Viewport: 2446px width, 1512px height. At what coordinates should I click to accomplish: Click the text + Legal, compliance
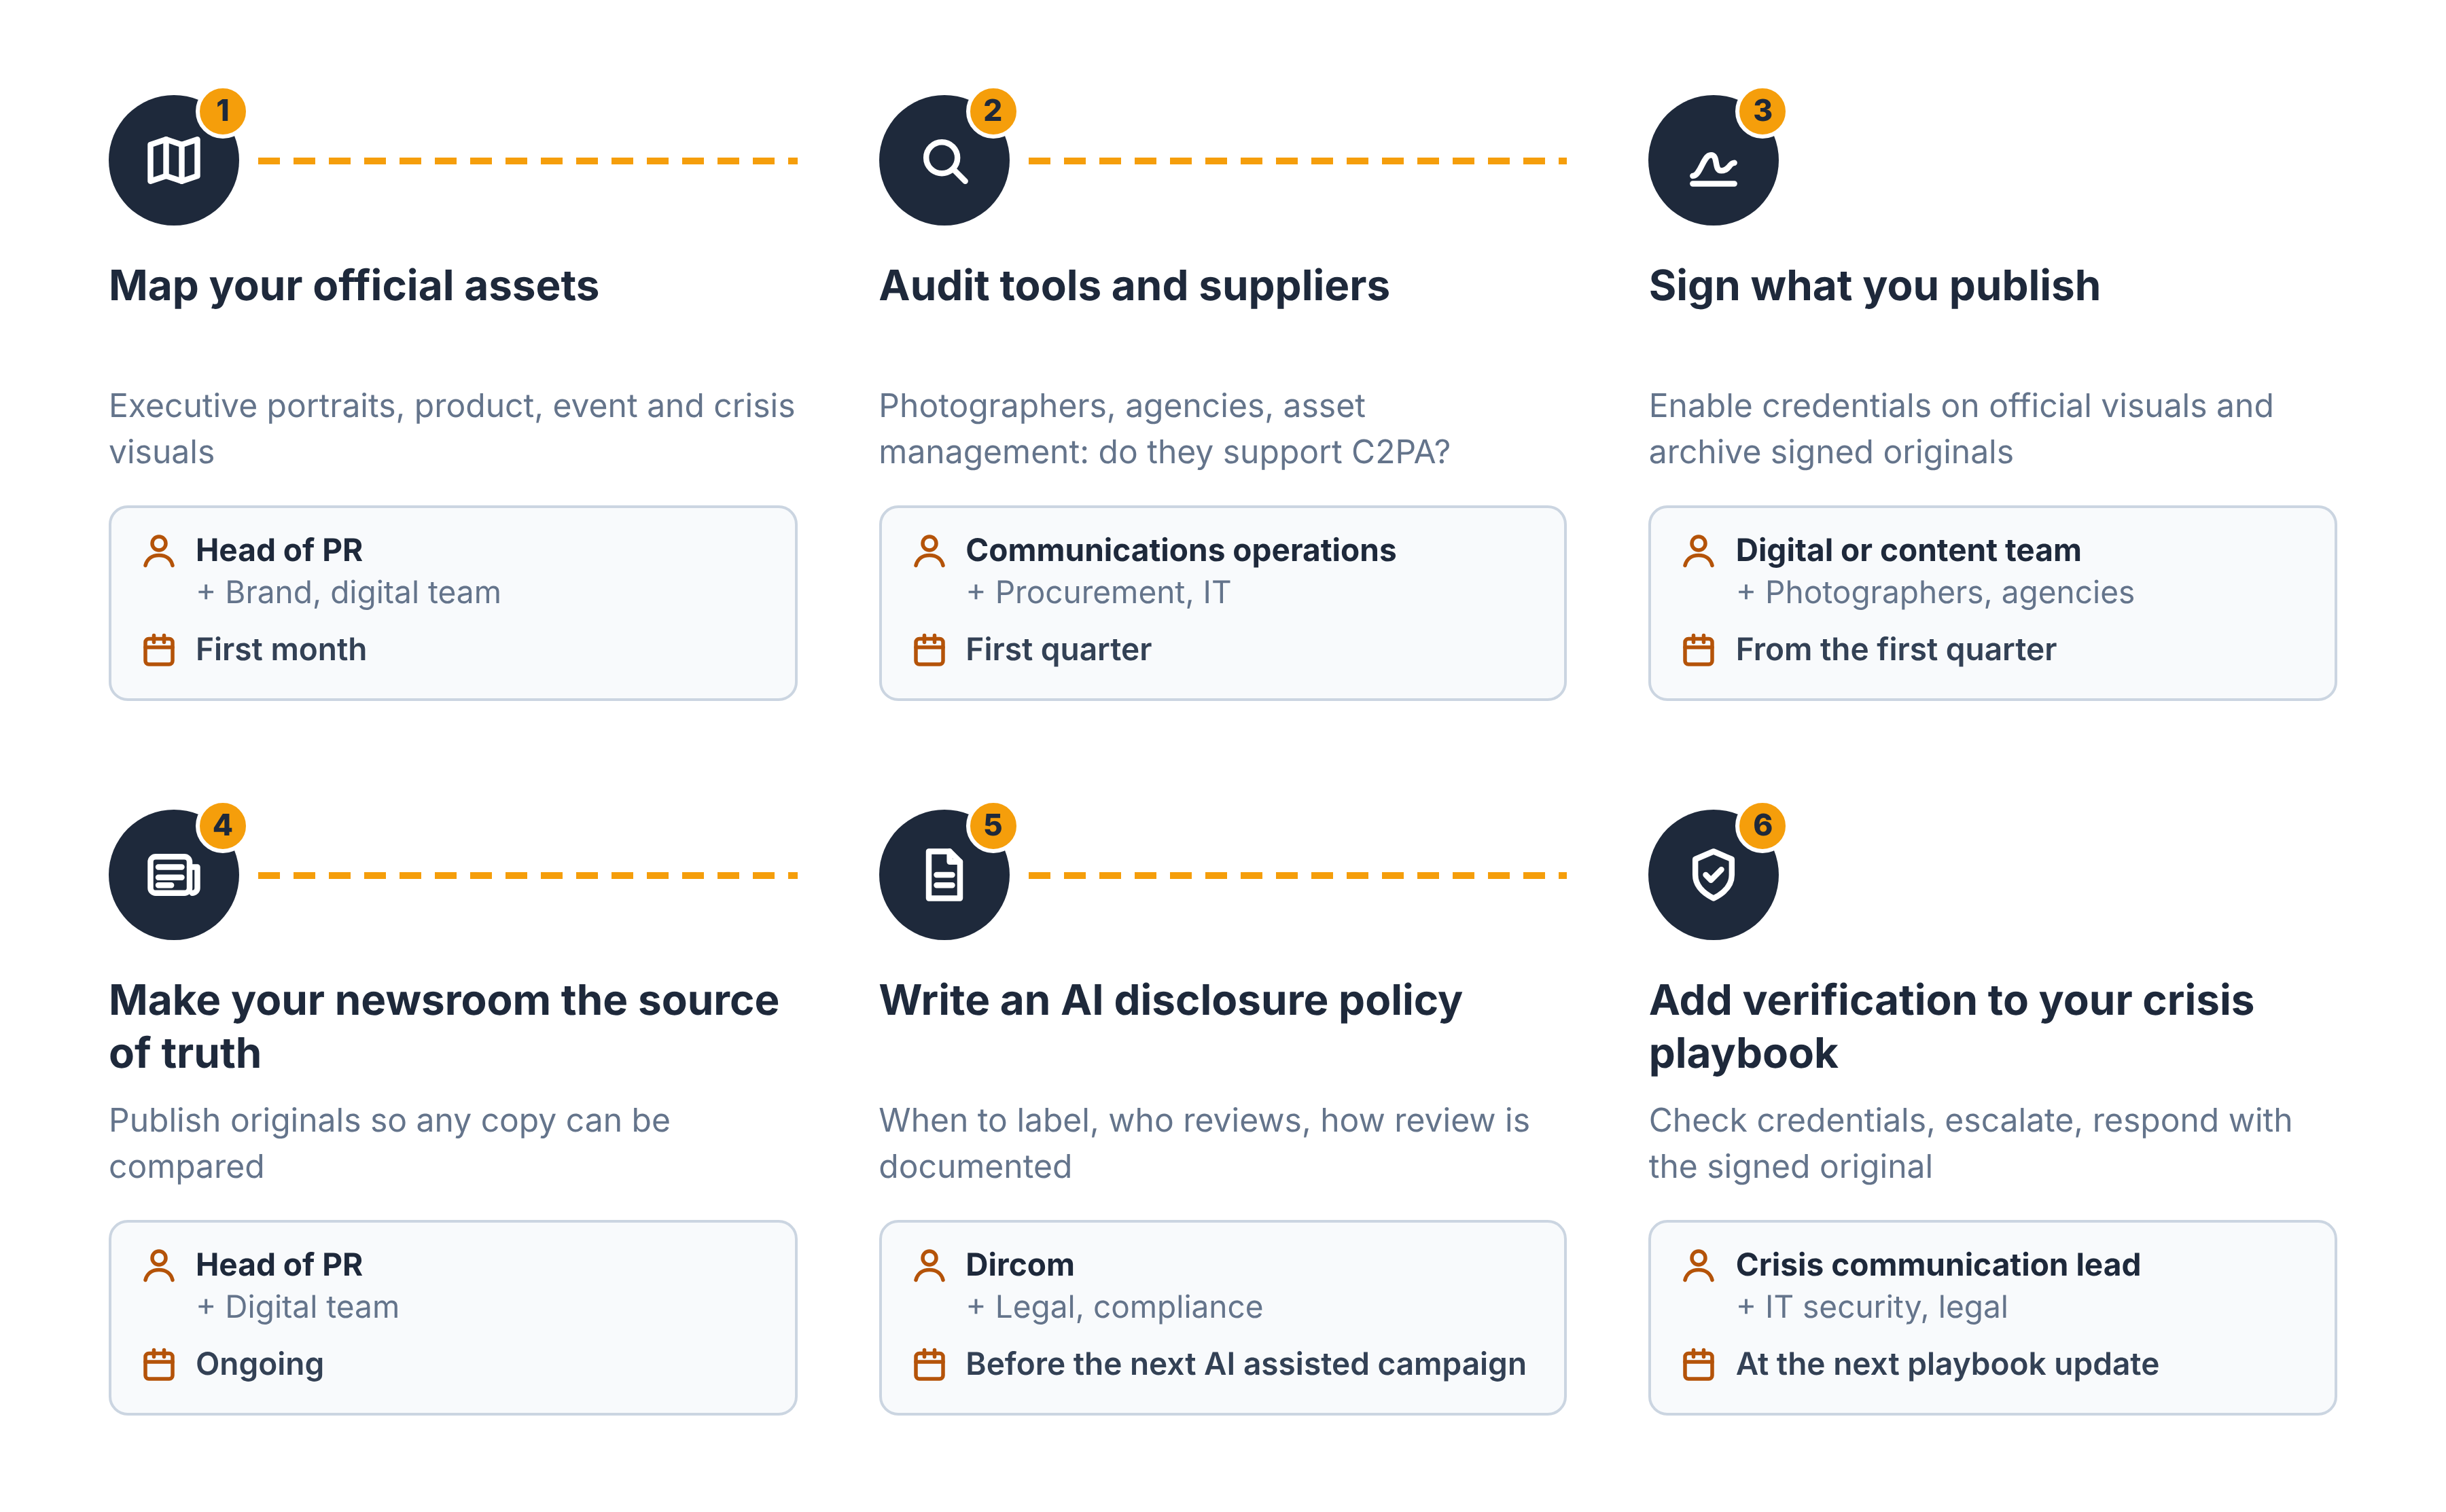pos(1114,1307)
